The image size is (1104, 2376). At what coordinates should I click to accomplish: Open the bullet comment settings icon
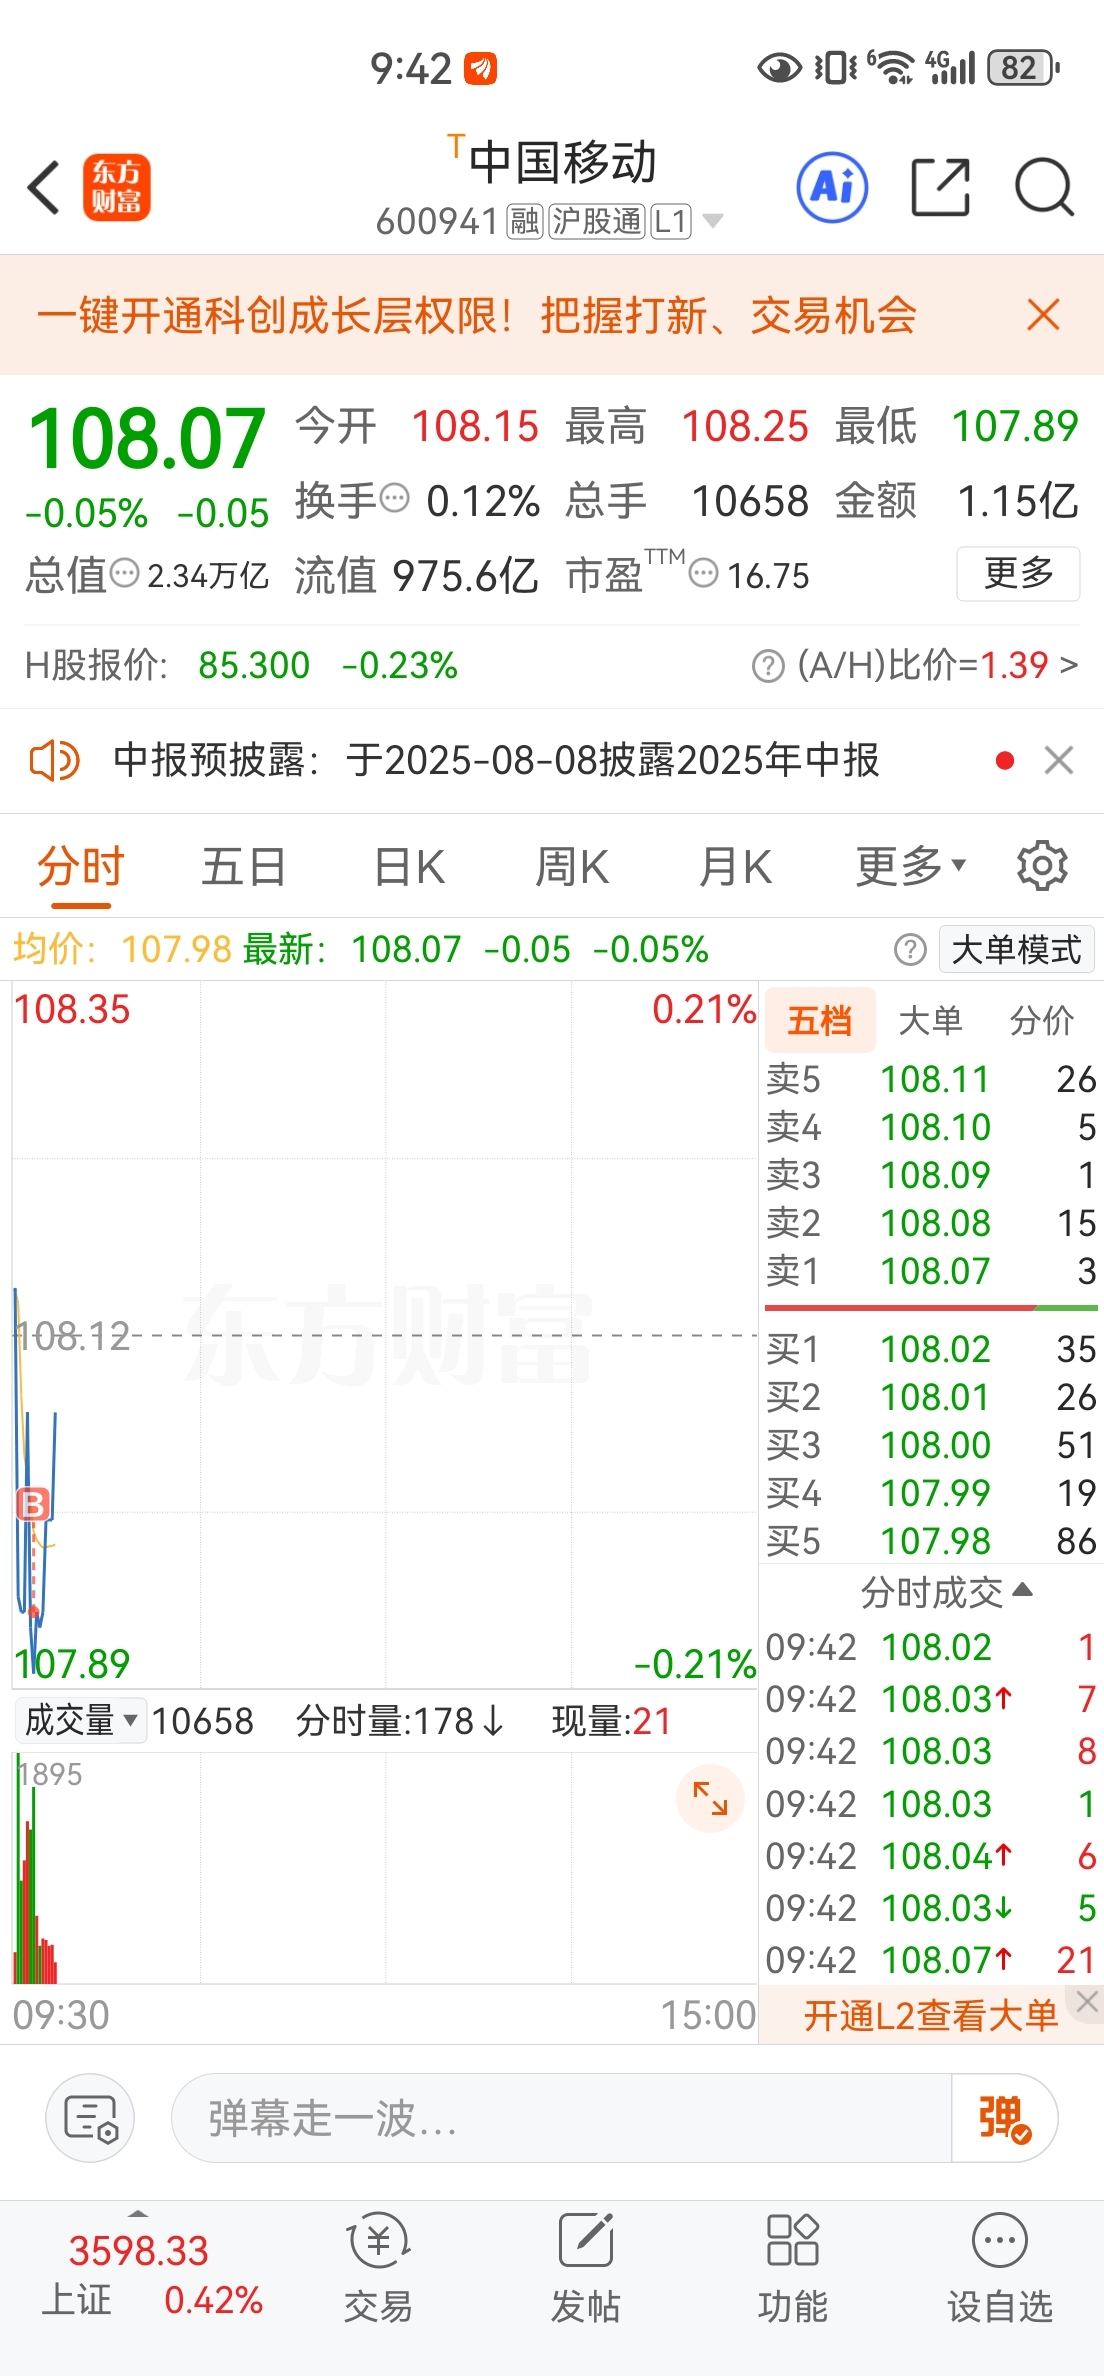coord(90,2118)
